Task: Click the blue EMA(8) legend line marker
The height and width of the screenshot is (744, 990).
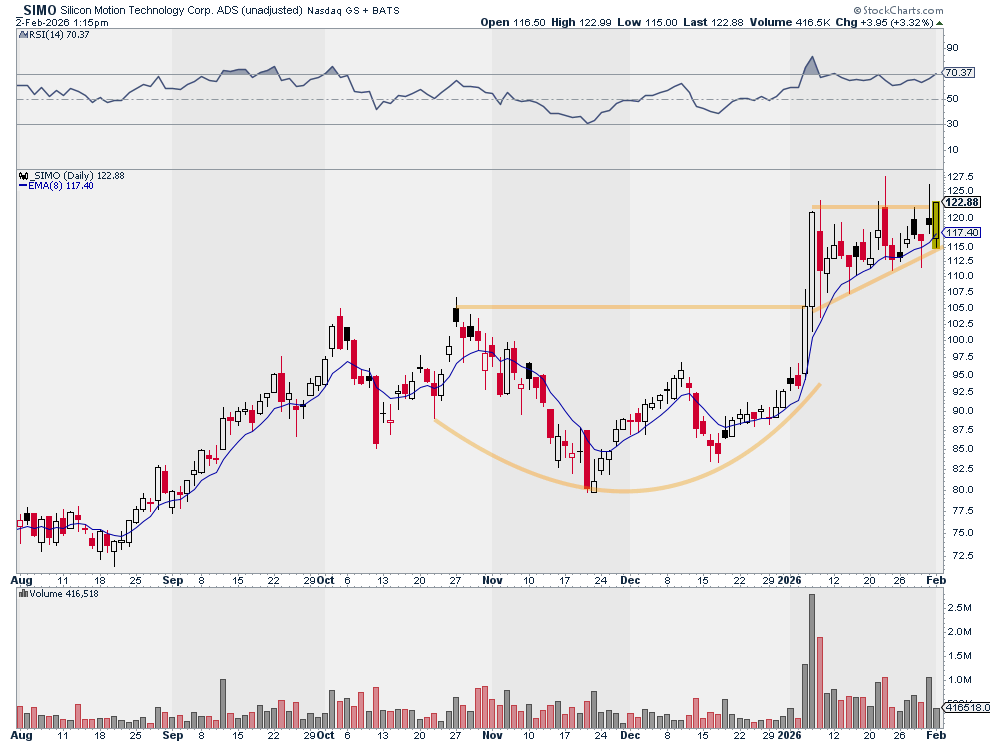Action: 23,186
